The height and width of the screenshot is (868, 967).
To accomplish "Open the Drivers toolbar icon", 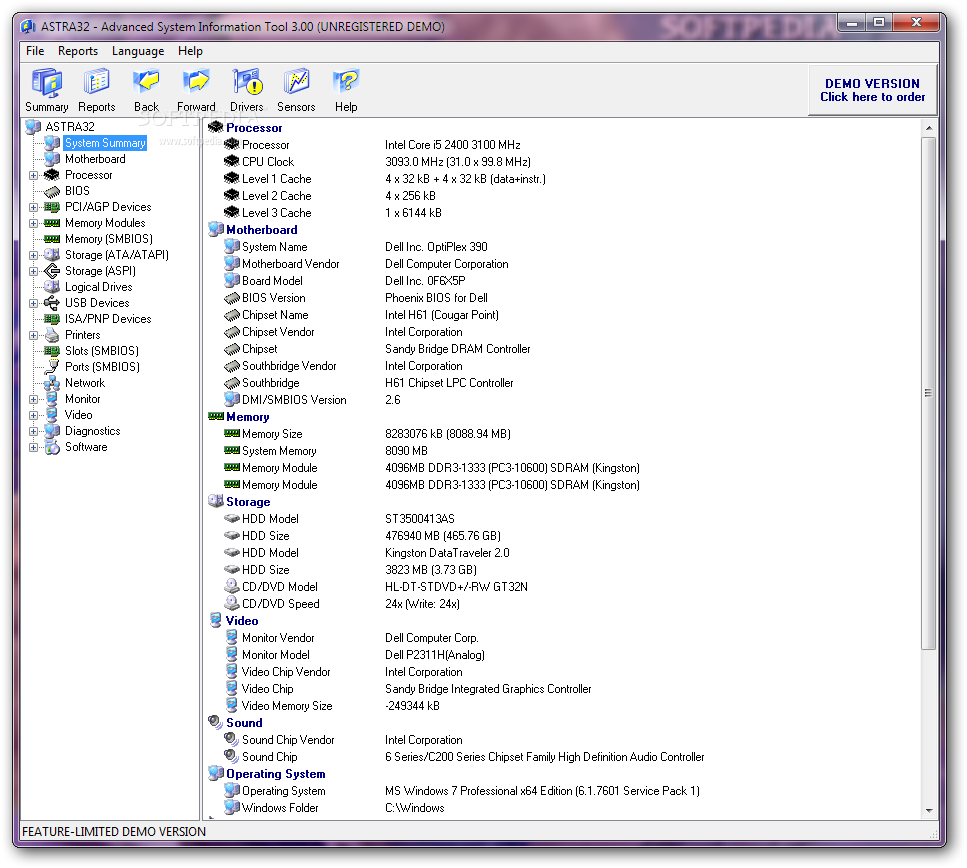I will [247, 90].
